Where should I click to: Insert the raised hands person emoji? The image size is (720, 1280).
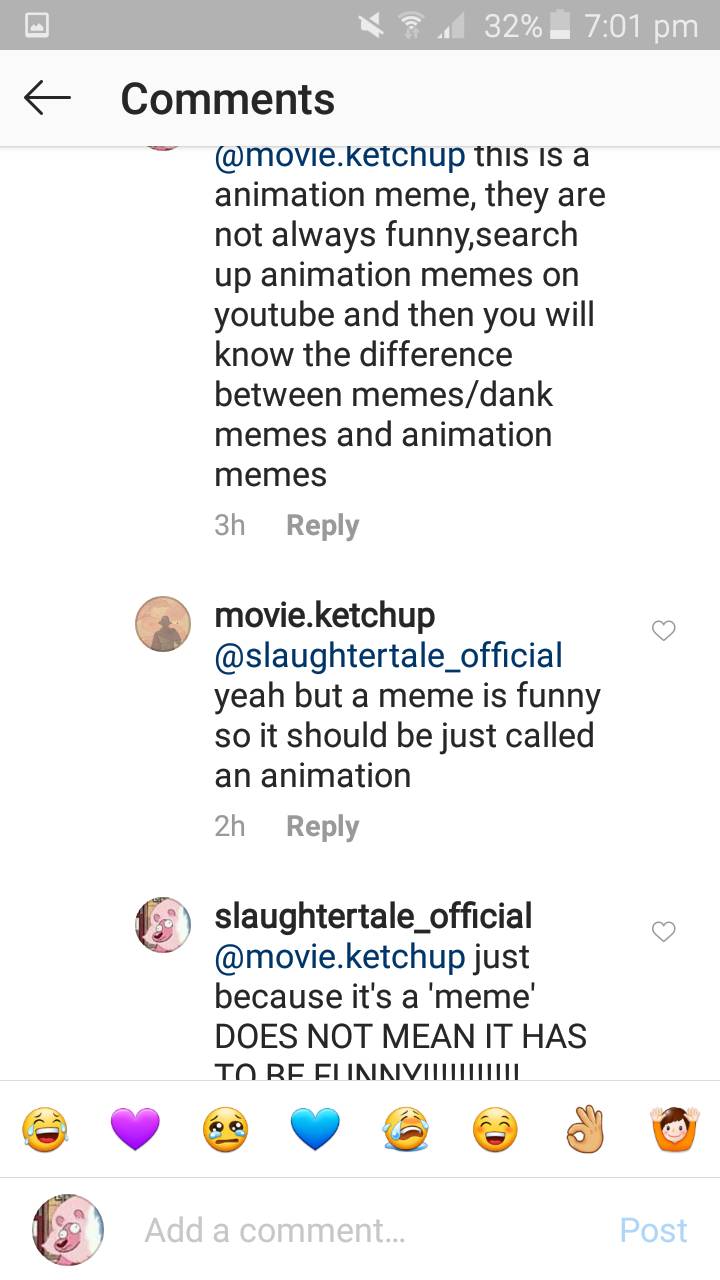(675, 1130)
